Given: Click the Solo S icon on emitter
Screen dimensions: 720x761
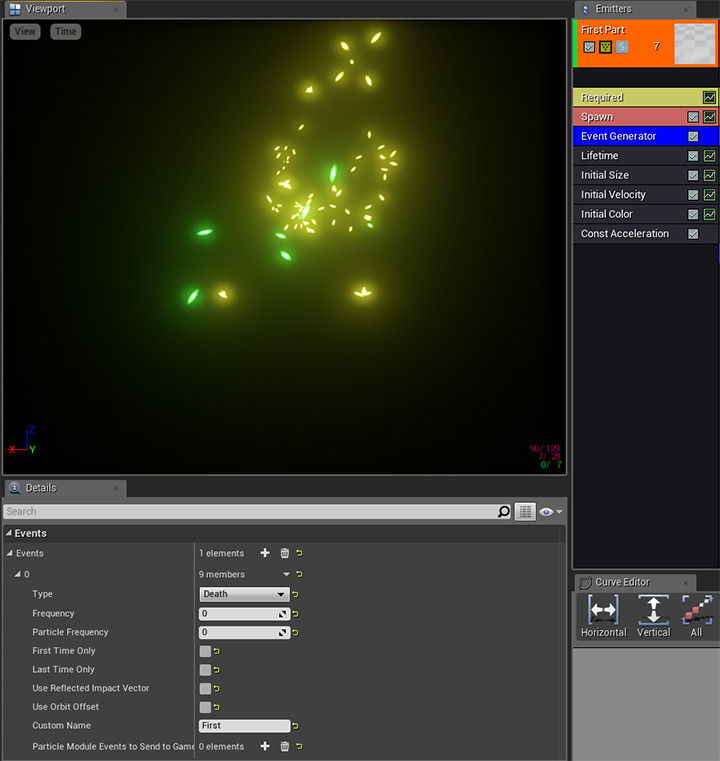Looking at the screenshot, I should pos(621,47).
